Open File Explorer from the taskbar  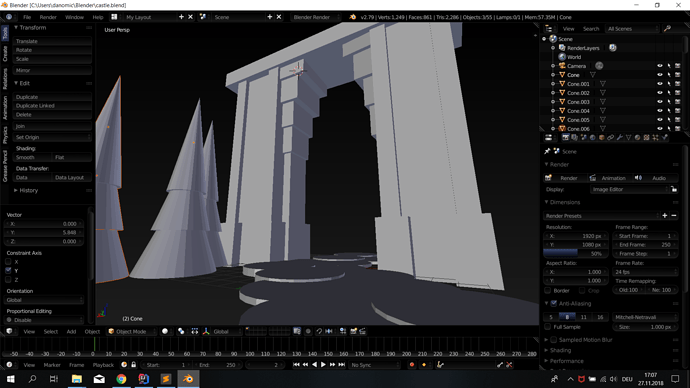(77, 379)
